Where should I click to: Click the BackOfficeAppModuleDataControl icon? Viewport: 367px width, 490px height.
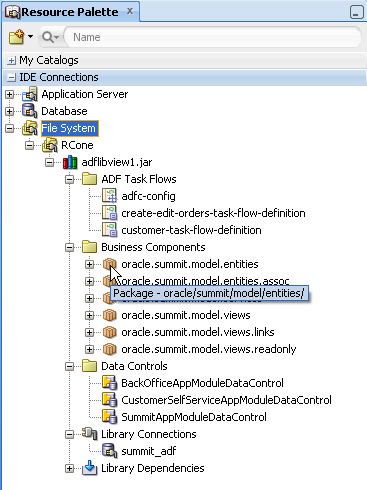pos(109,383)
